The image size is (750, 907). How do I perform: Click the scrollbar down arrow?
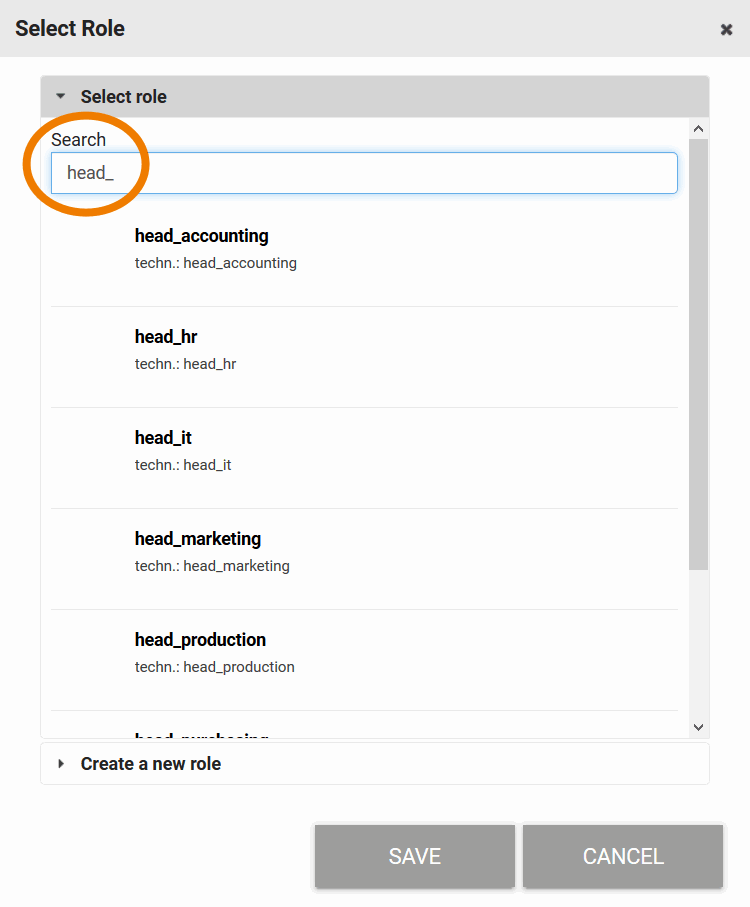point(699,727)
